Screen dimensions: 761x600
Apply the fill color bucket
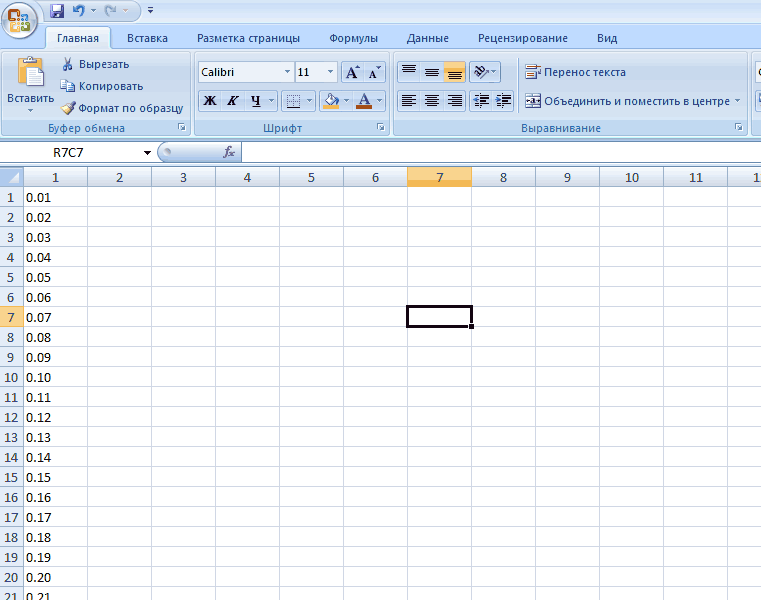(x=330, y=100)
